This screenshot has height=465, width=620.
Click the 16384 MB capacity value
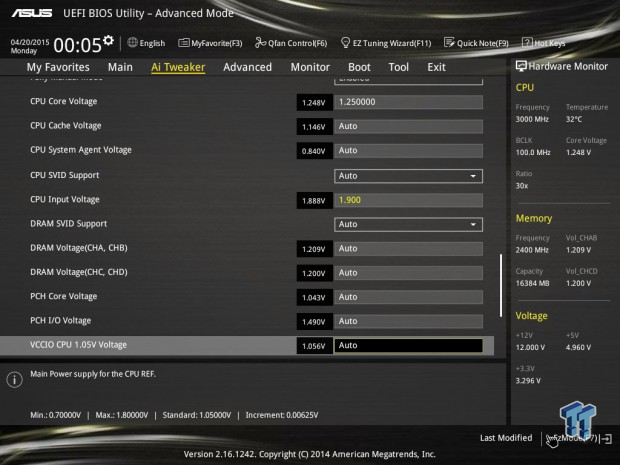(x=532, y=283)
